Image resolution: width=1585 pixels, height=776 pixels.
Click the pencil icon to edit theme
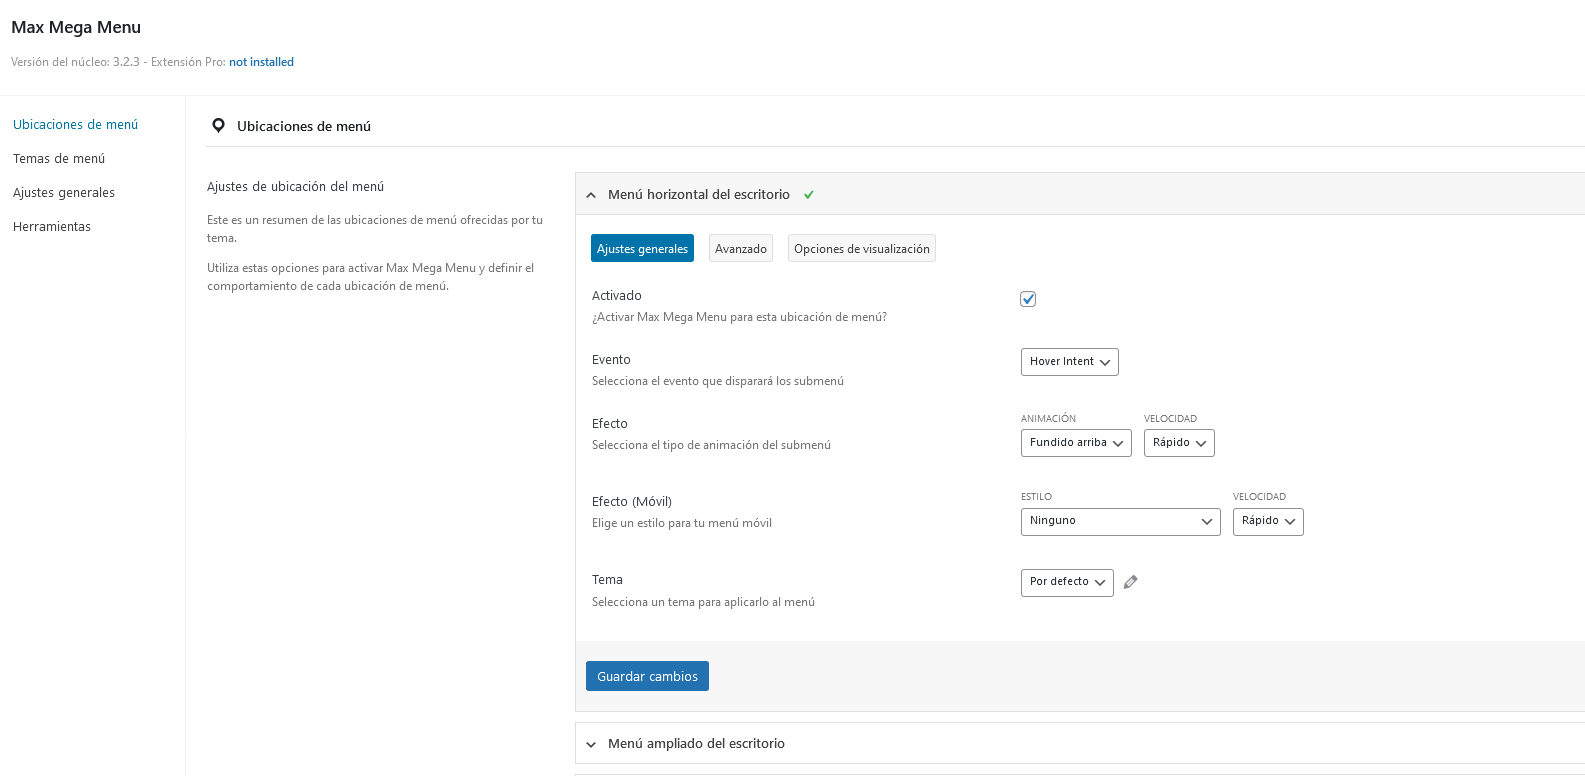(1130, 582)
